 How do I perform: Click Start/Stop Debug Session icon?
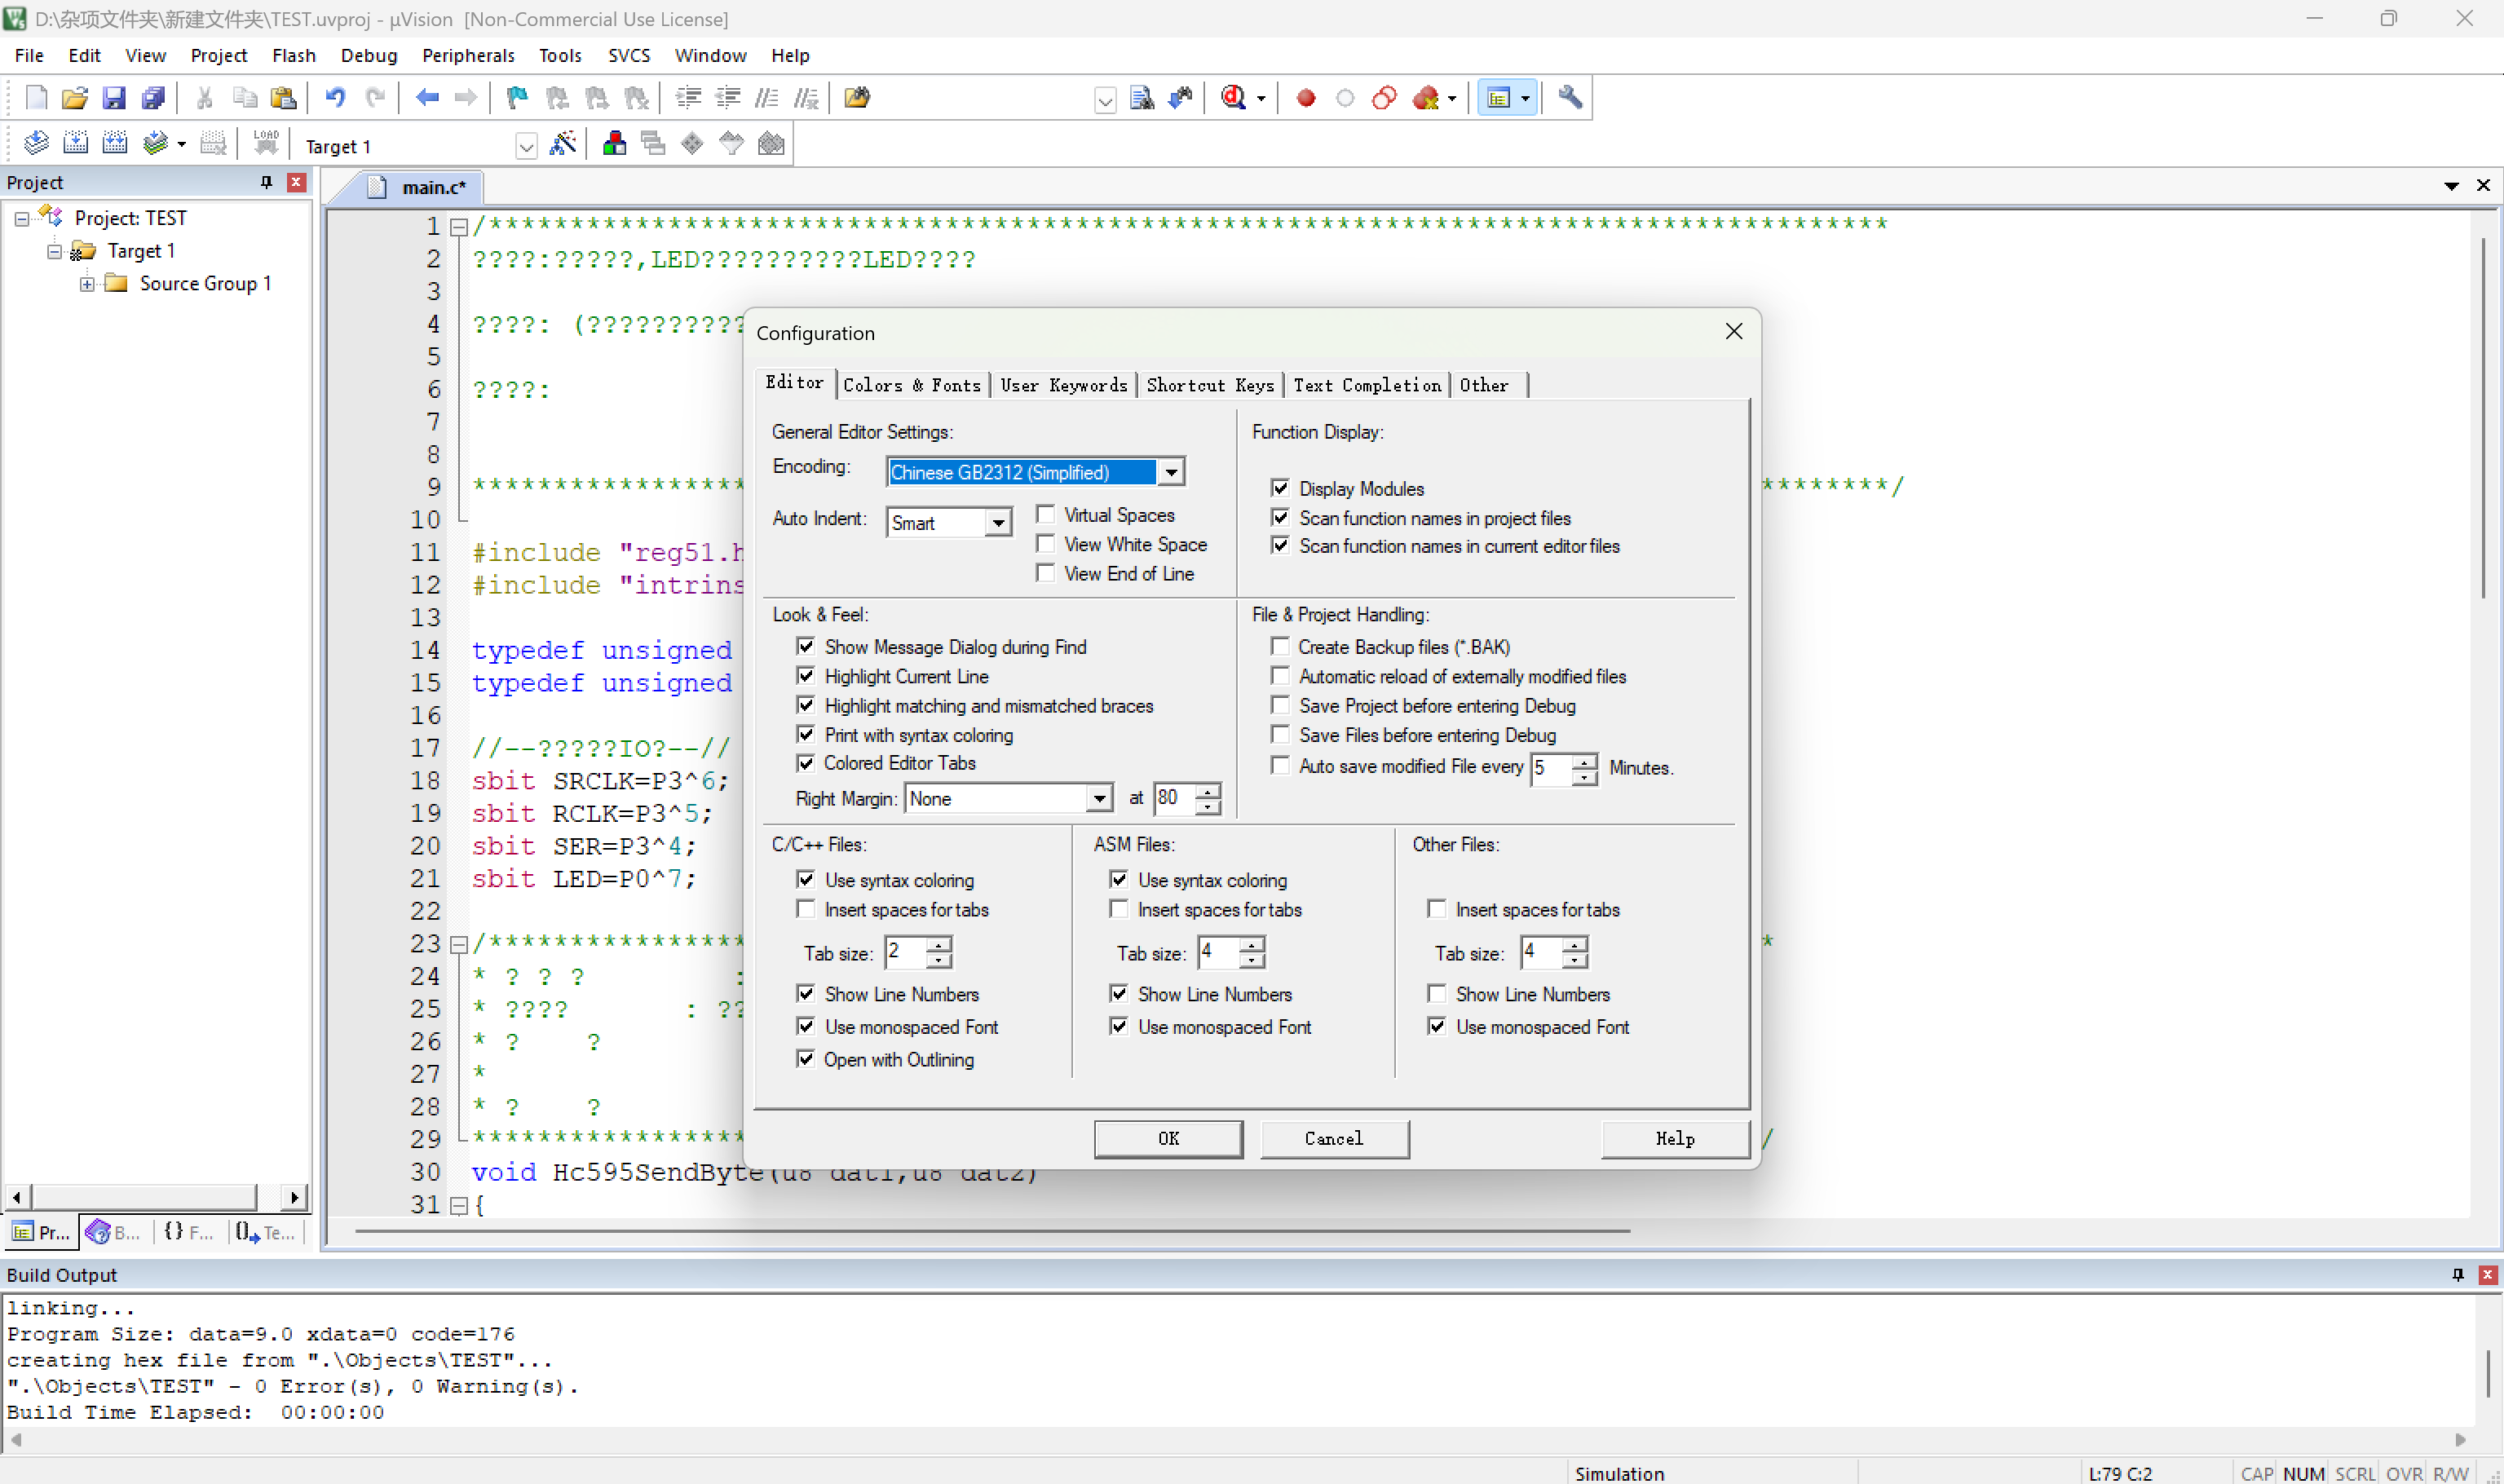click(1233, 98)
